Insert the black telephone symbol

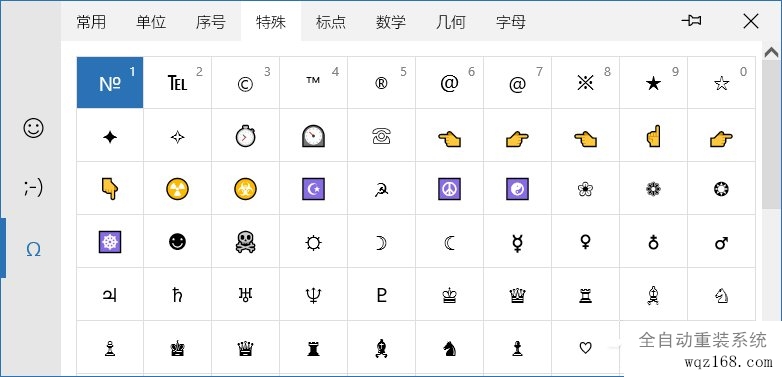click(381, 136)
